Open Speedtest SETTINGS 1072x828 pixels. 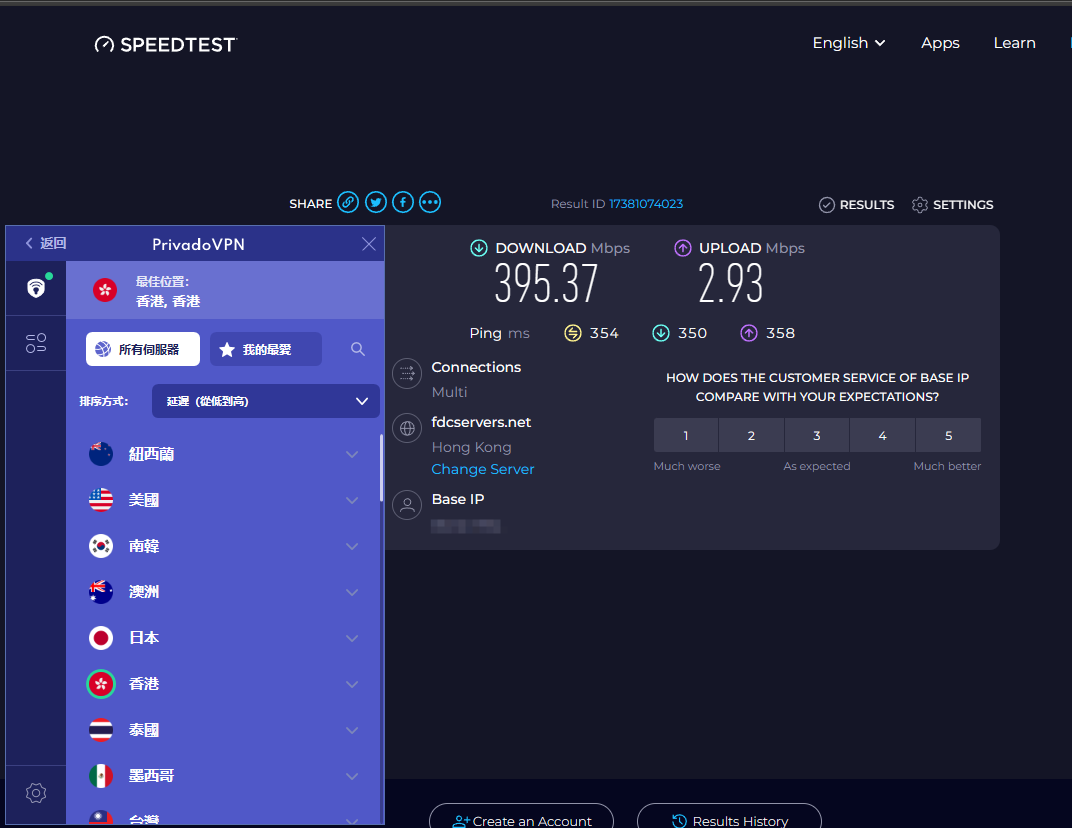[x=952, y=204]
